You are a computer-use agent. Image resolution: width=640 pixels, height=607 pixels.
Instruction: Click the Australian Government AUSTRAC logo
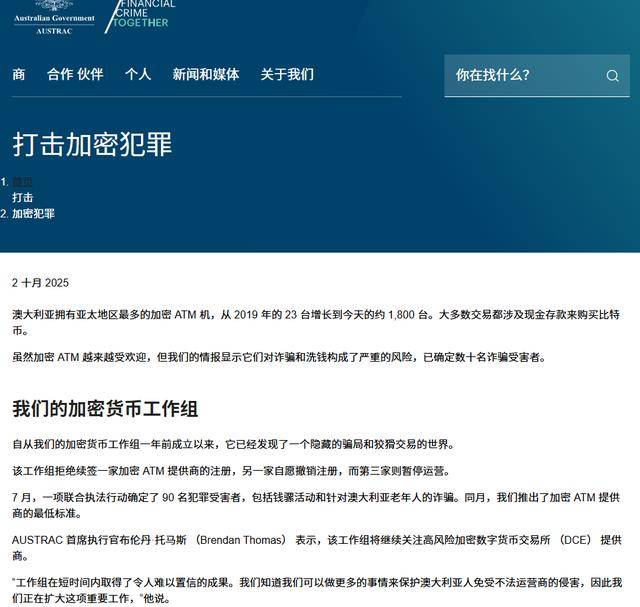(54, 17)
